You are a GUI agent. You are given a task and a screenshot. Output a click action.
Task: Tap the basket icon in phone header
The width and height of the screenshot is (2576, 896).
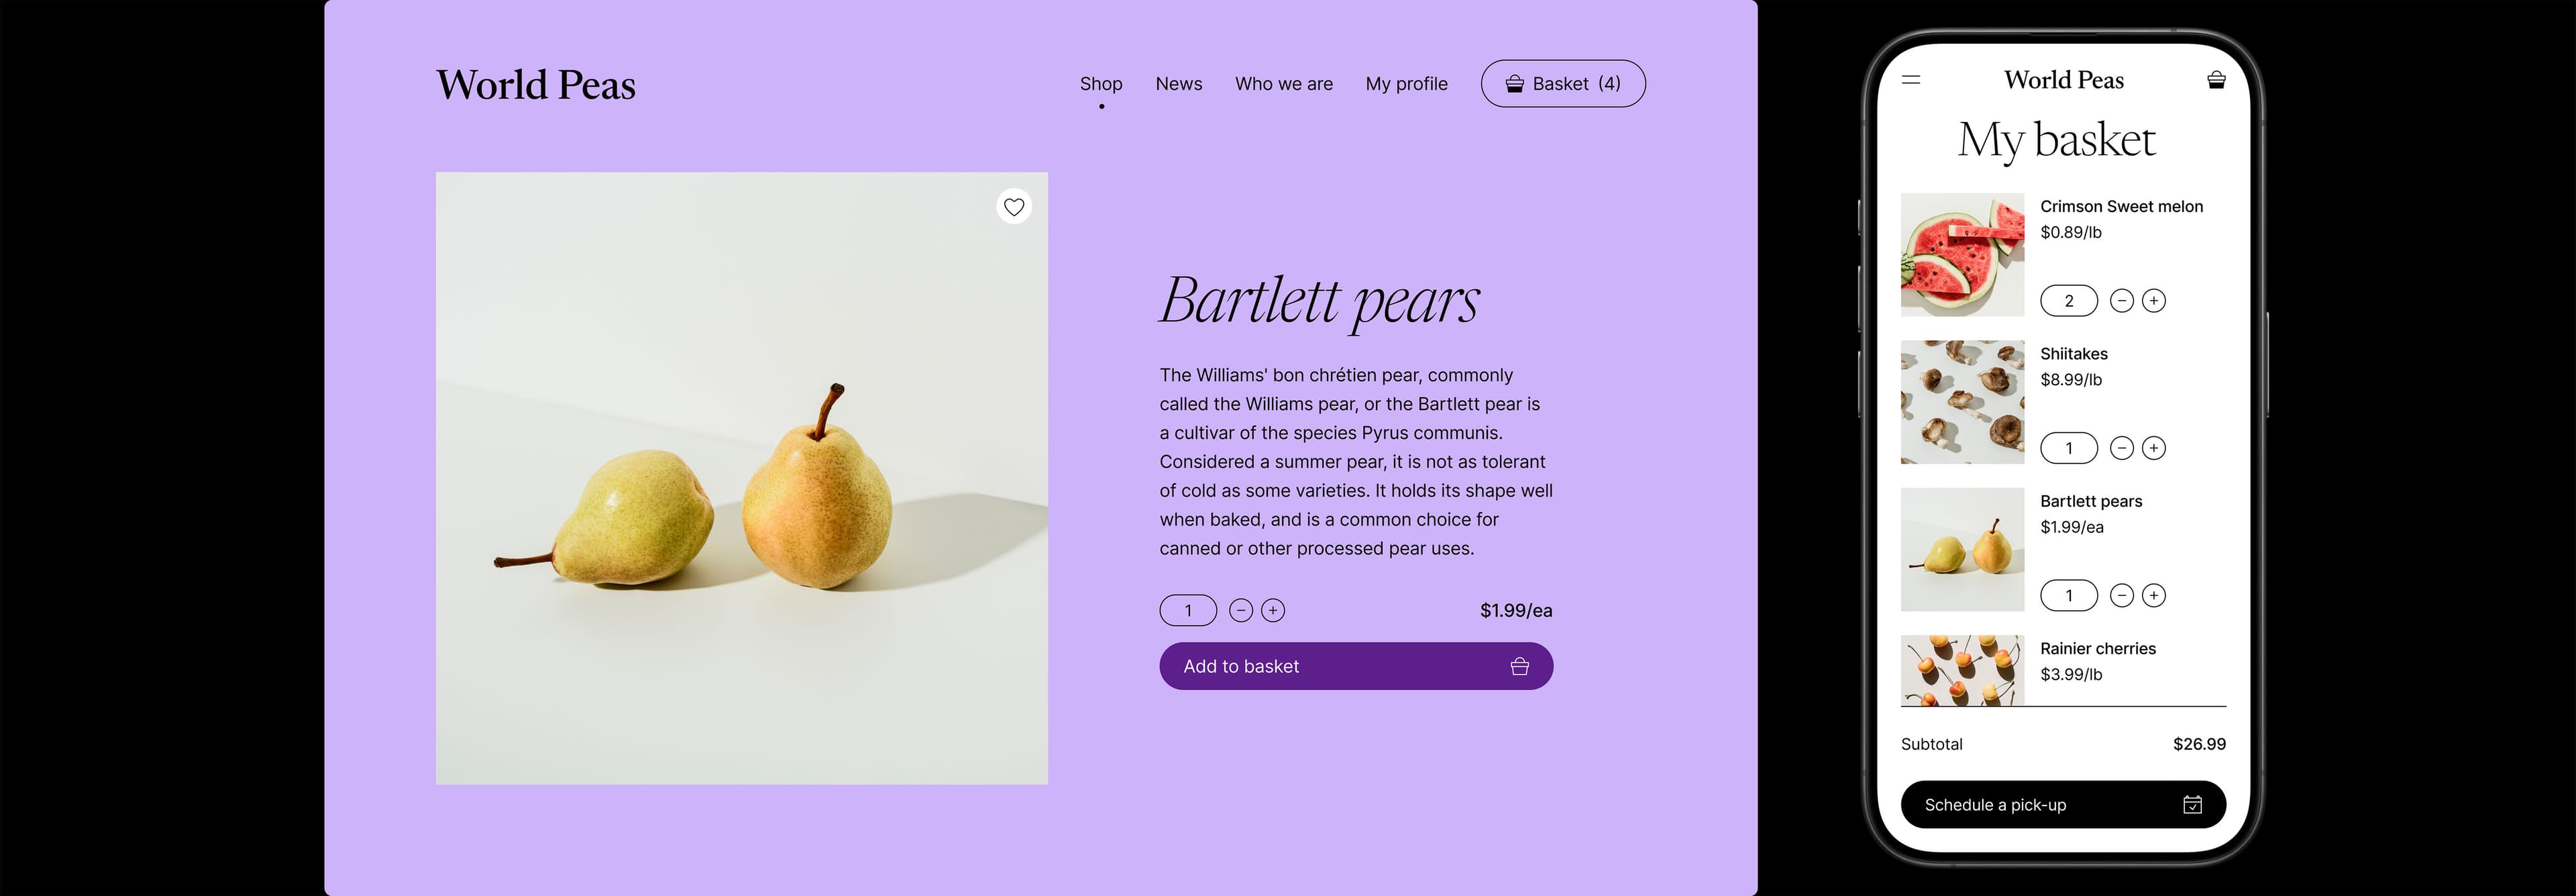2216,80
